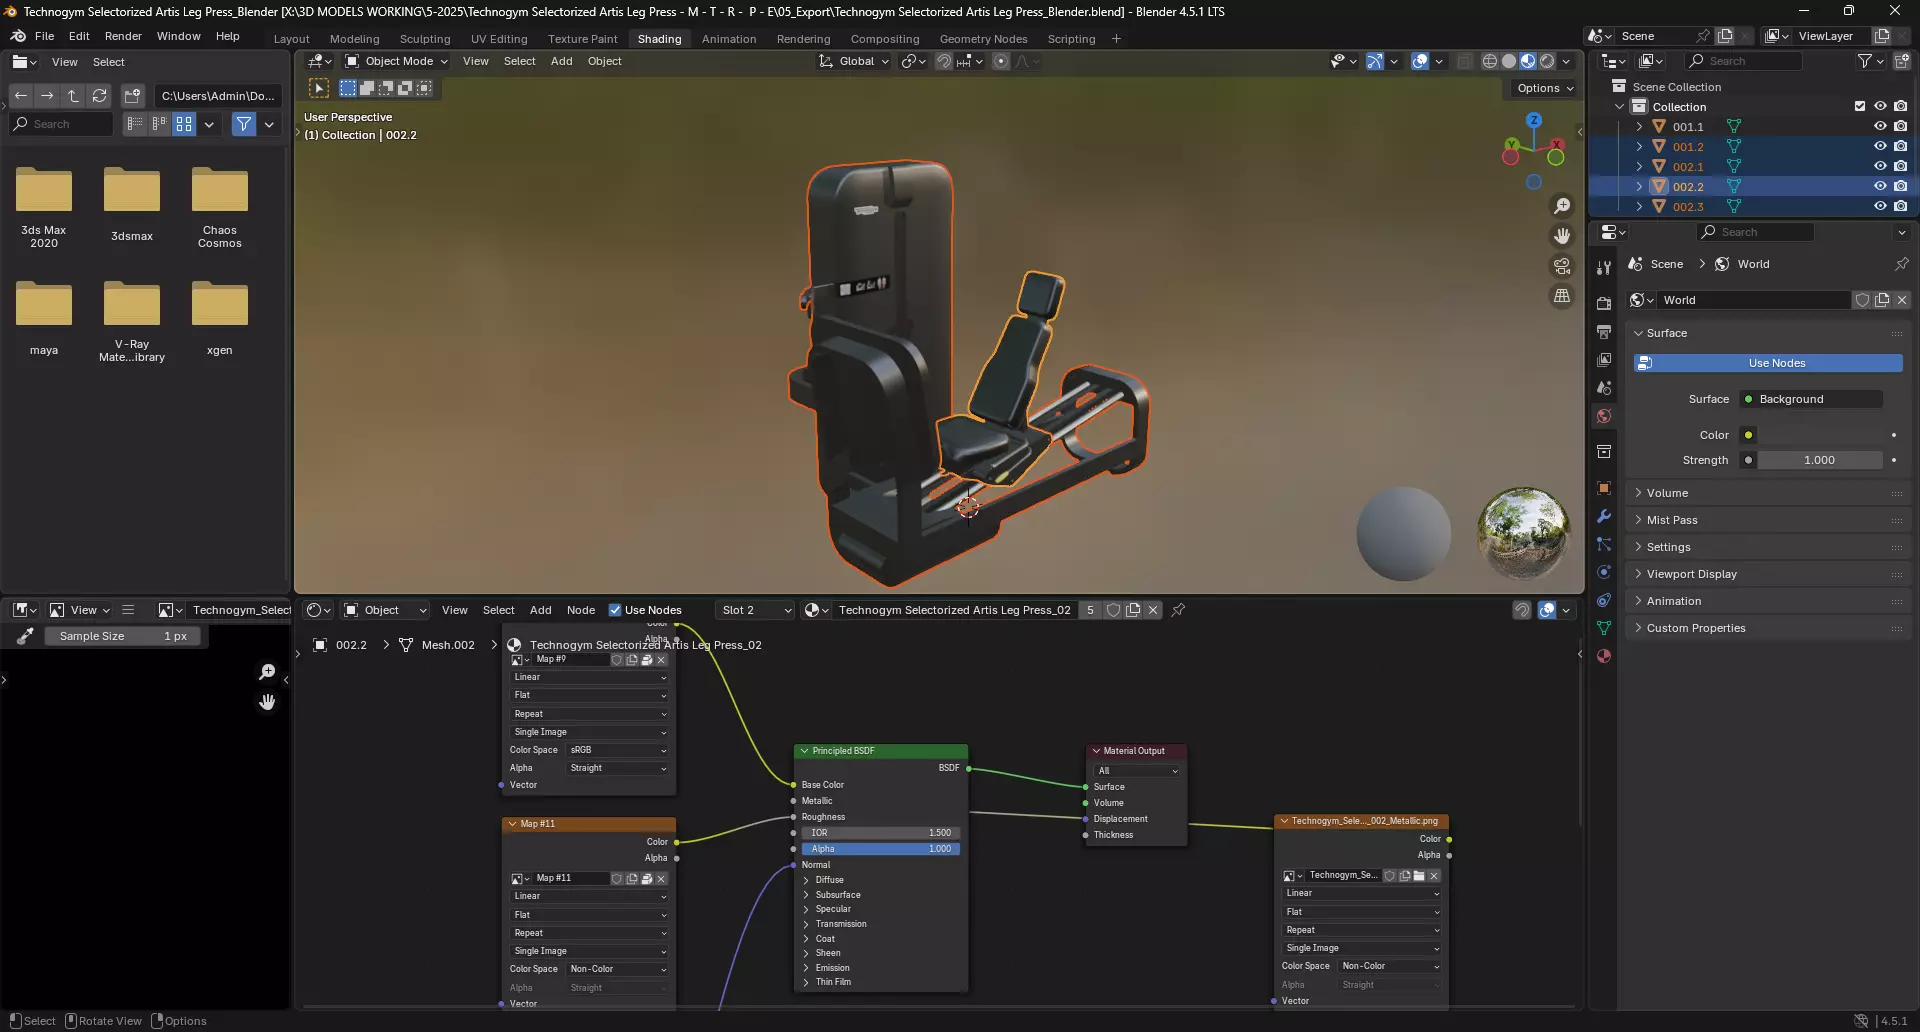Open the File menu
Screen dimensions: 1920x1032
pos(44,36)
